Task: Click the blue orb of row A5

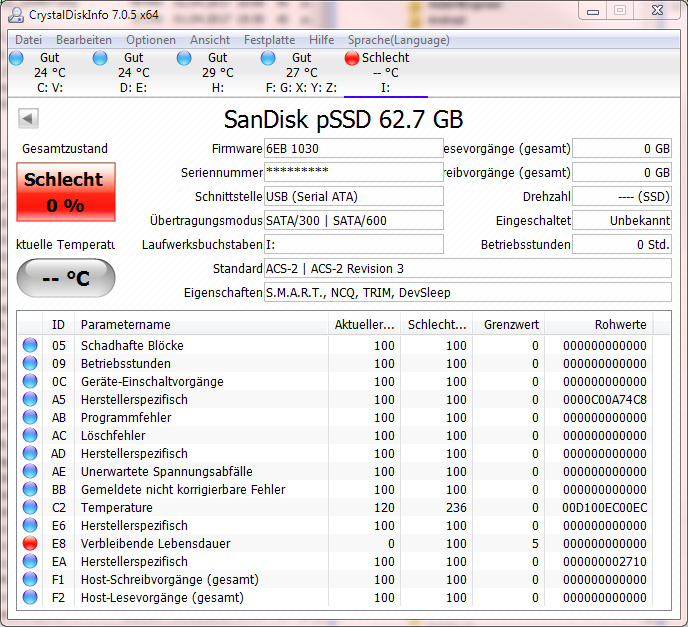Action: point(30,399)
